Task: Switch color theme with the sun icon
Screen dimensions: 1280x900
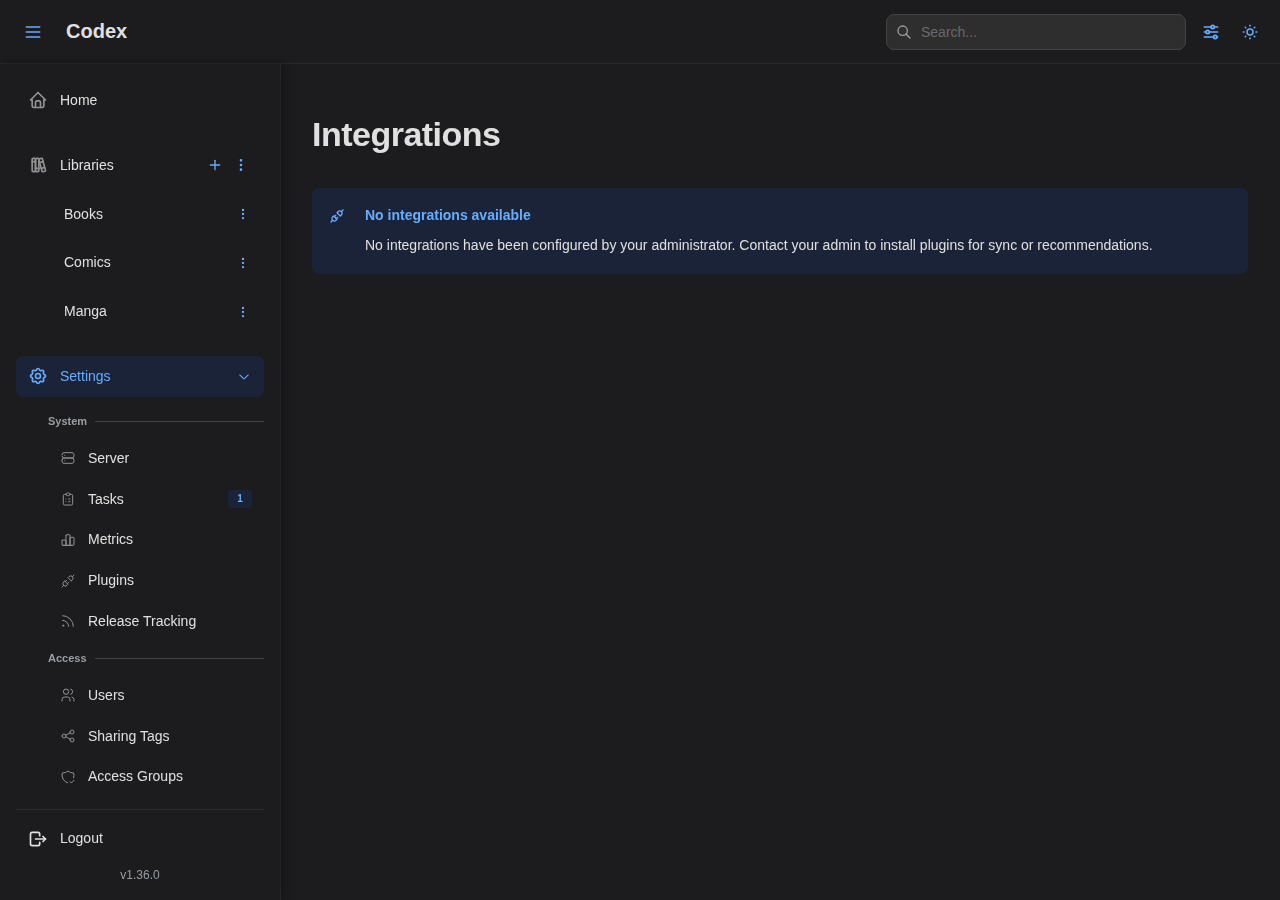Action: 1250,32
